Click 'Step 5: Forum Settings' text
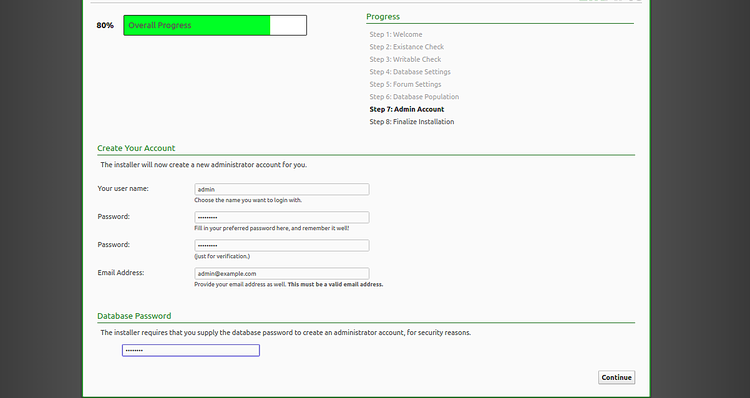 [x=405, y=84]
